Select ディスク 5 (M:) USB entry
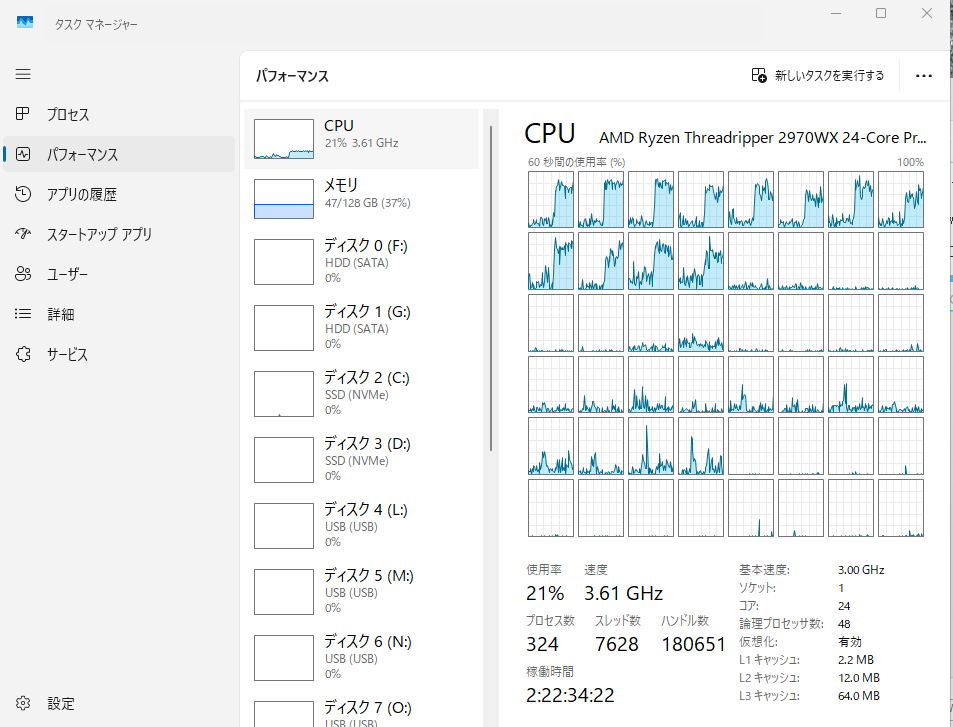Viewport: 953px width, 727px height. click(362, 591)
